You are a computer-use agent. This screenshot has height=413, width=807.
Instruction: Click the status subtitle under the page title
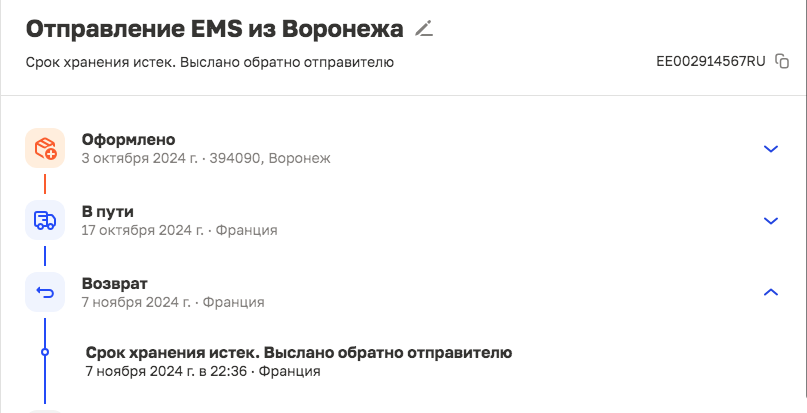[210, 62]
